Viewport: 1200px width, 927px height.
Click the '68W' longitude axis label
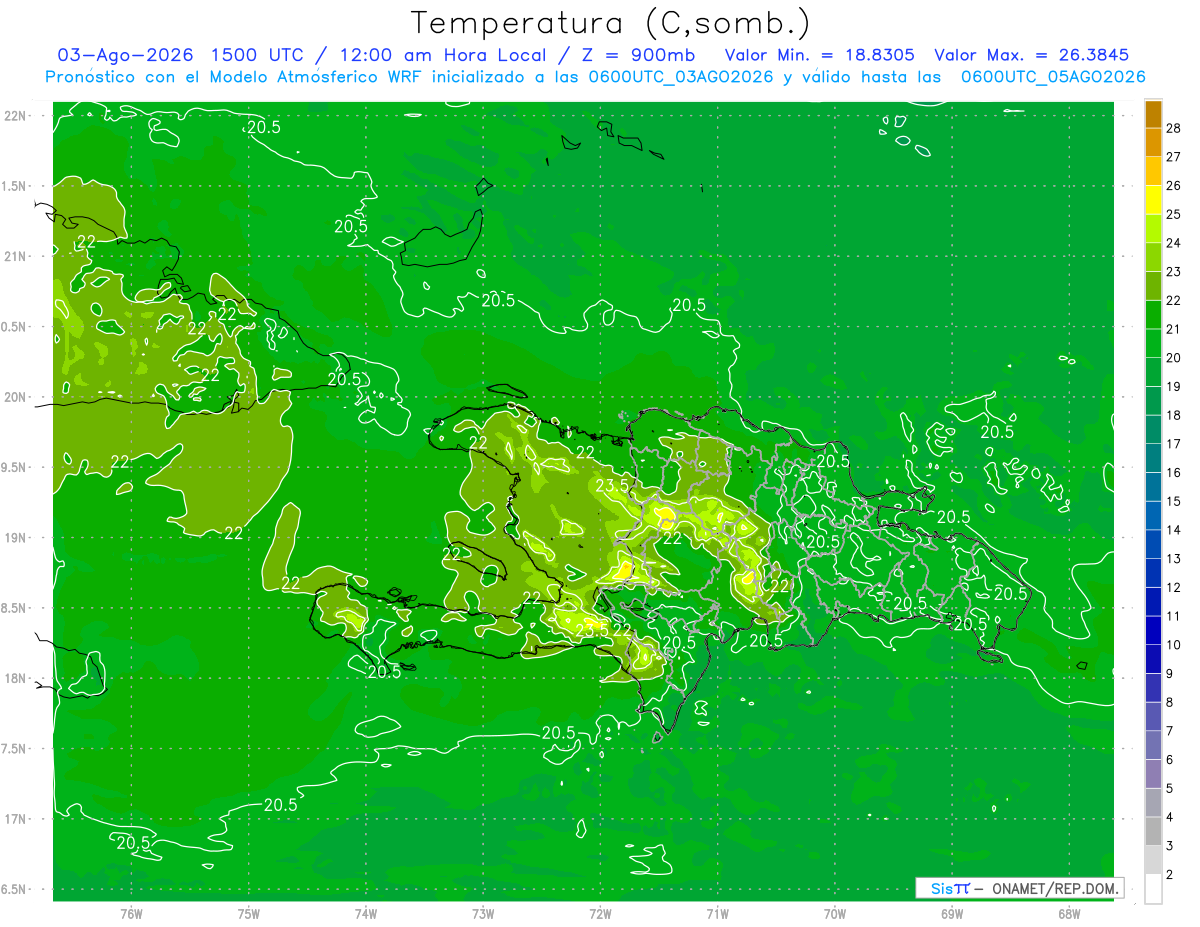click(1069, 913)
